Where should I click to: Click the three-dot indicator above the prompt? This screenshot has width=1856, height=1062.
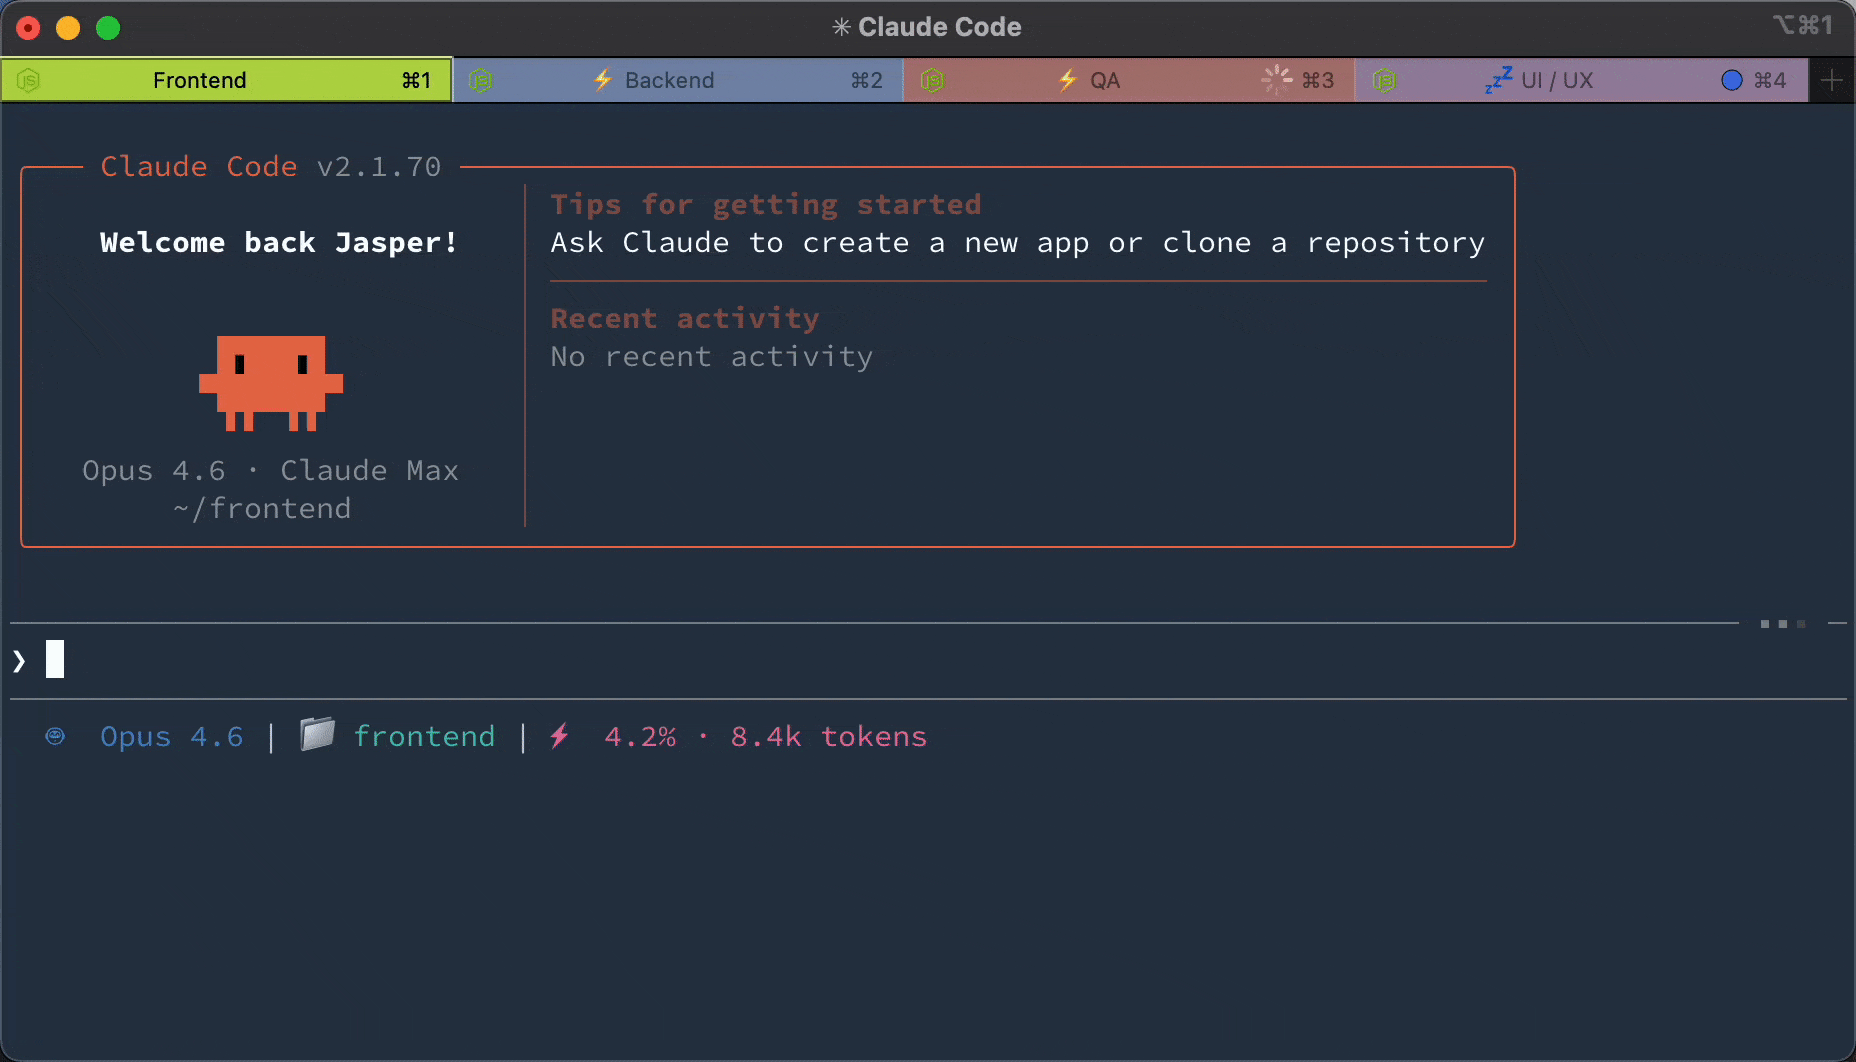tap(1783, 624)
